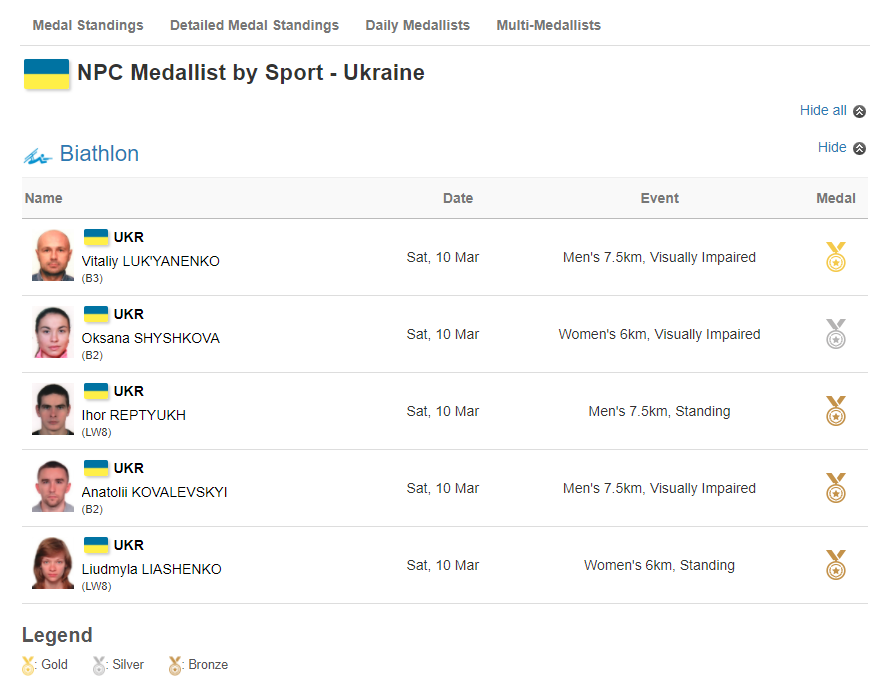The image size is (888, 688).
Task: Open the Medal Standings tab
Action: point(88,25)
